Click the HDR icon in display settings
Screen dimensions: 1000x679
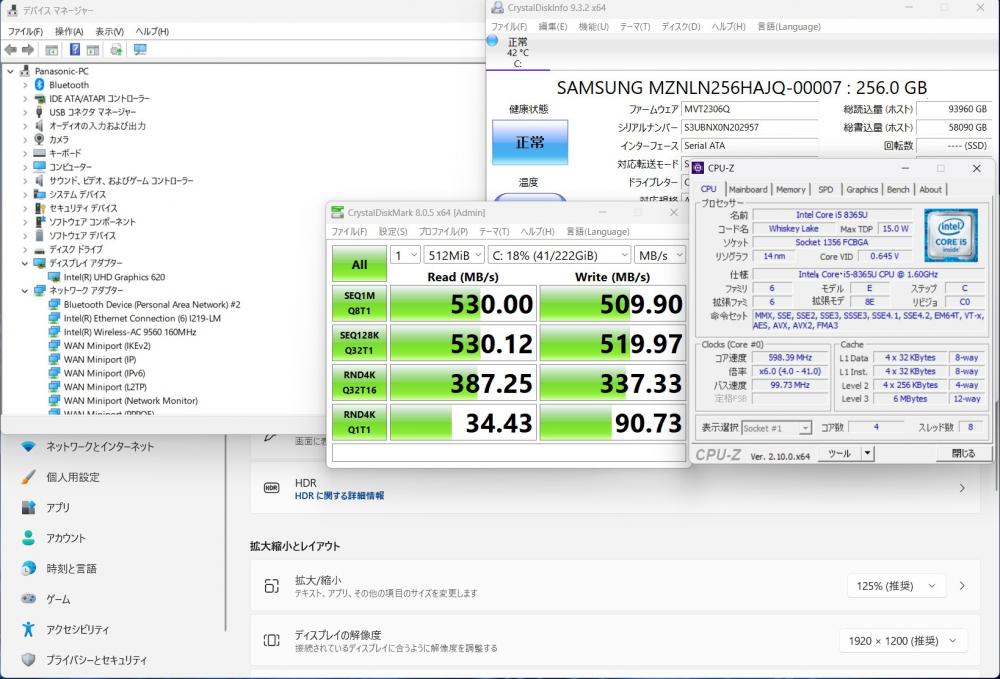[271, 488]
